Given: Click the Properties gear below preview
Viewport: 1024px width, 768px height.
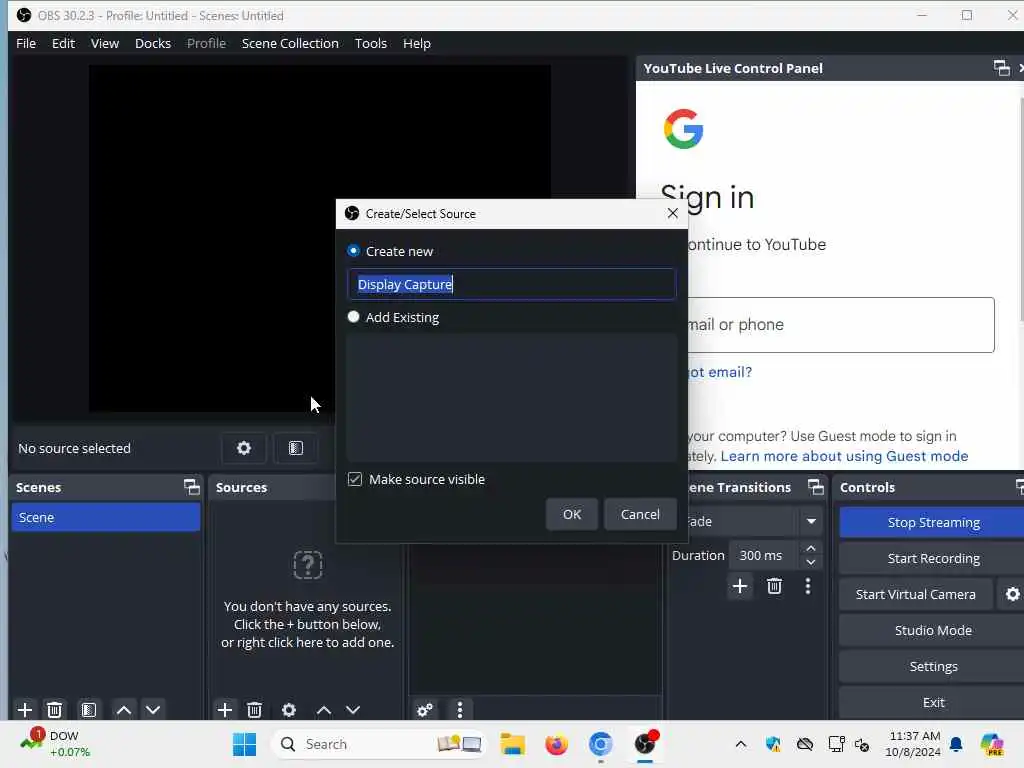Looking at the screenshot, I should click(x=244, y=448).
